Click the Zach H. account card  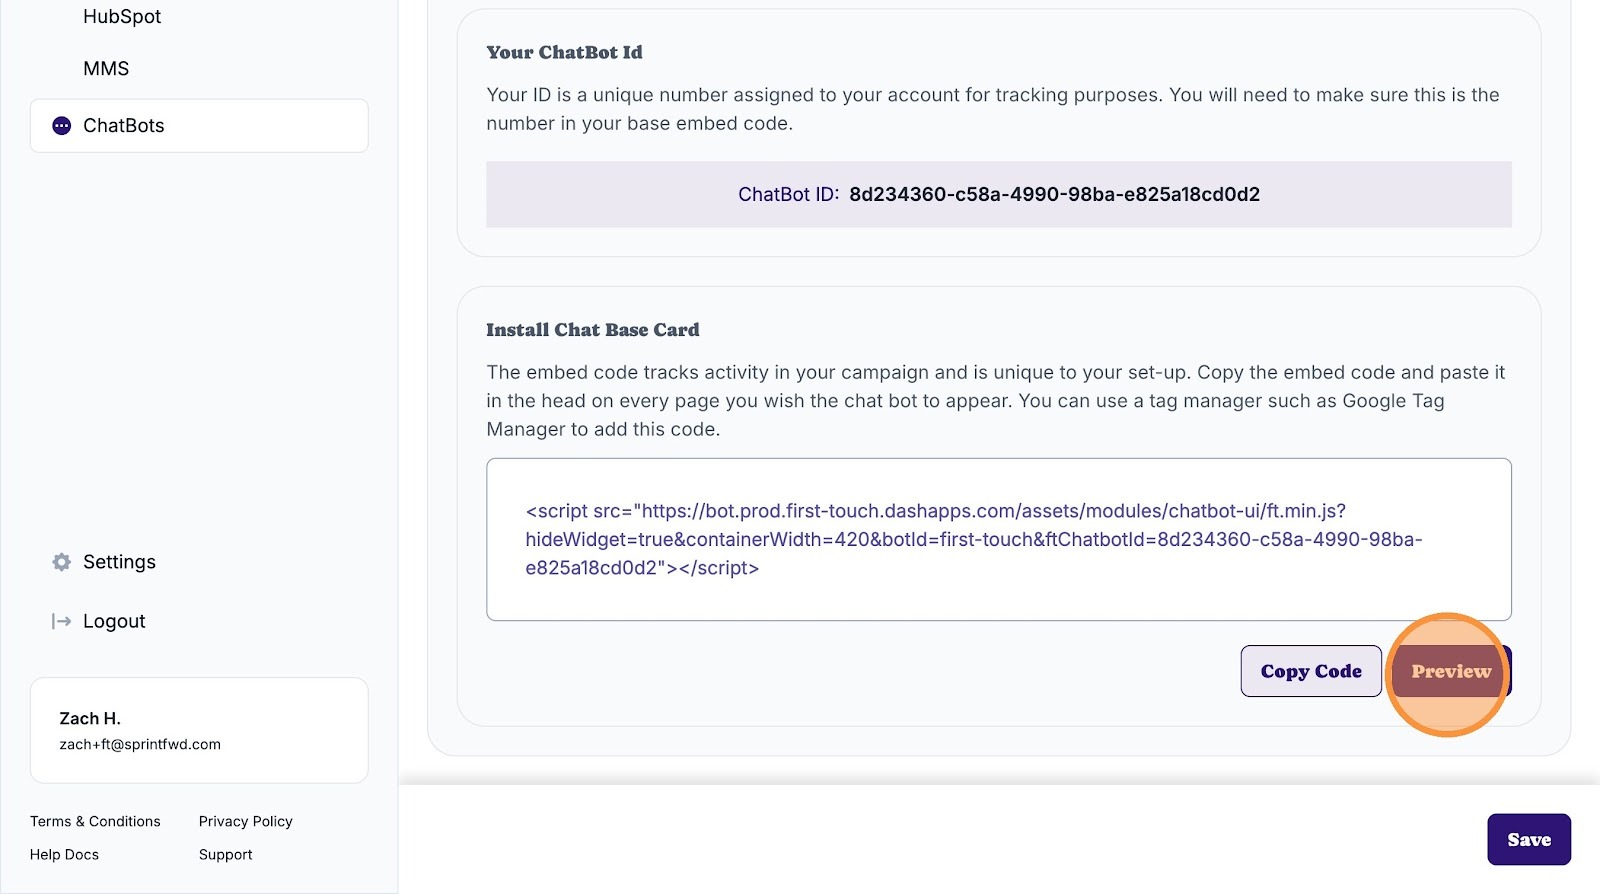[199, 730]
